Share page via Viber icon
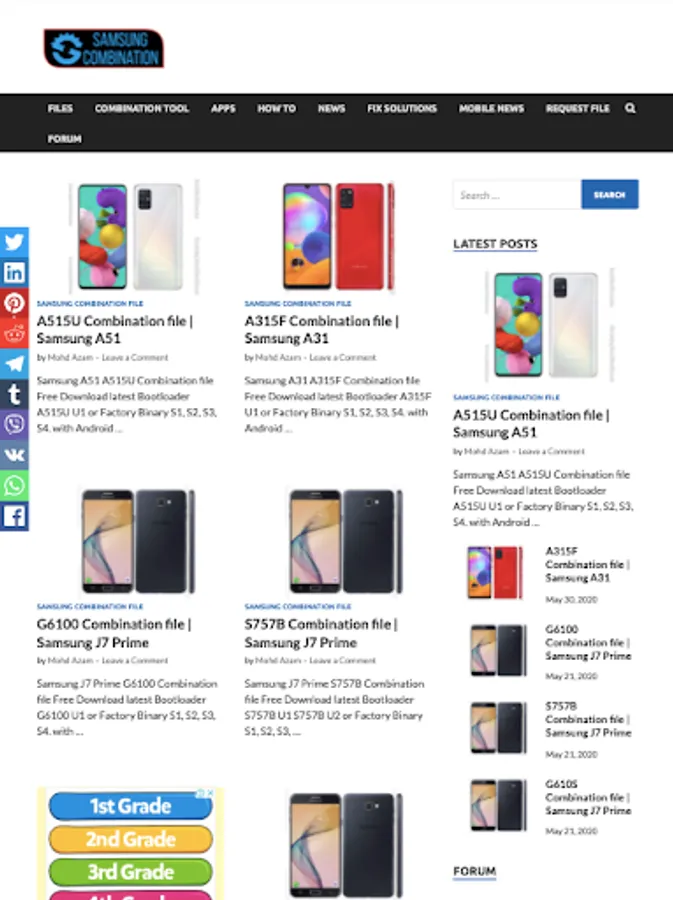 (x=14, y=424)
